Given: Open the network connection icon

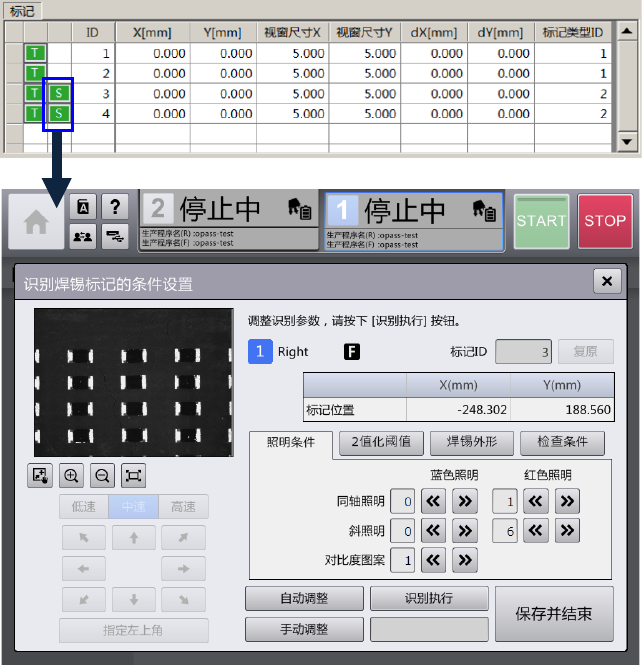Looking at the screenshot, I should pos(115,236).
